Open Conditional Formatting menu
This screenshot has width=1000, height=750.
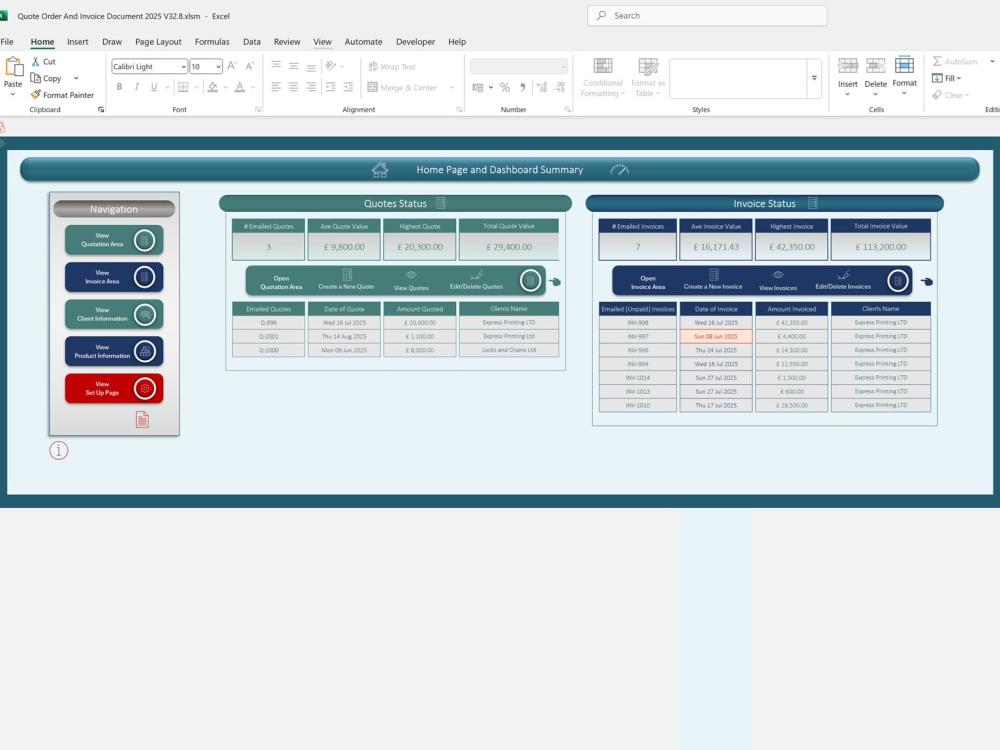(602, 78)
